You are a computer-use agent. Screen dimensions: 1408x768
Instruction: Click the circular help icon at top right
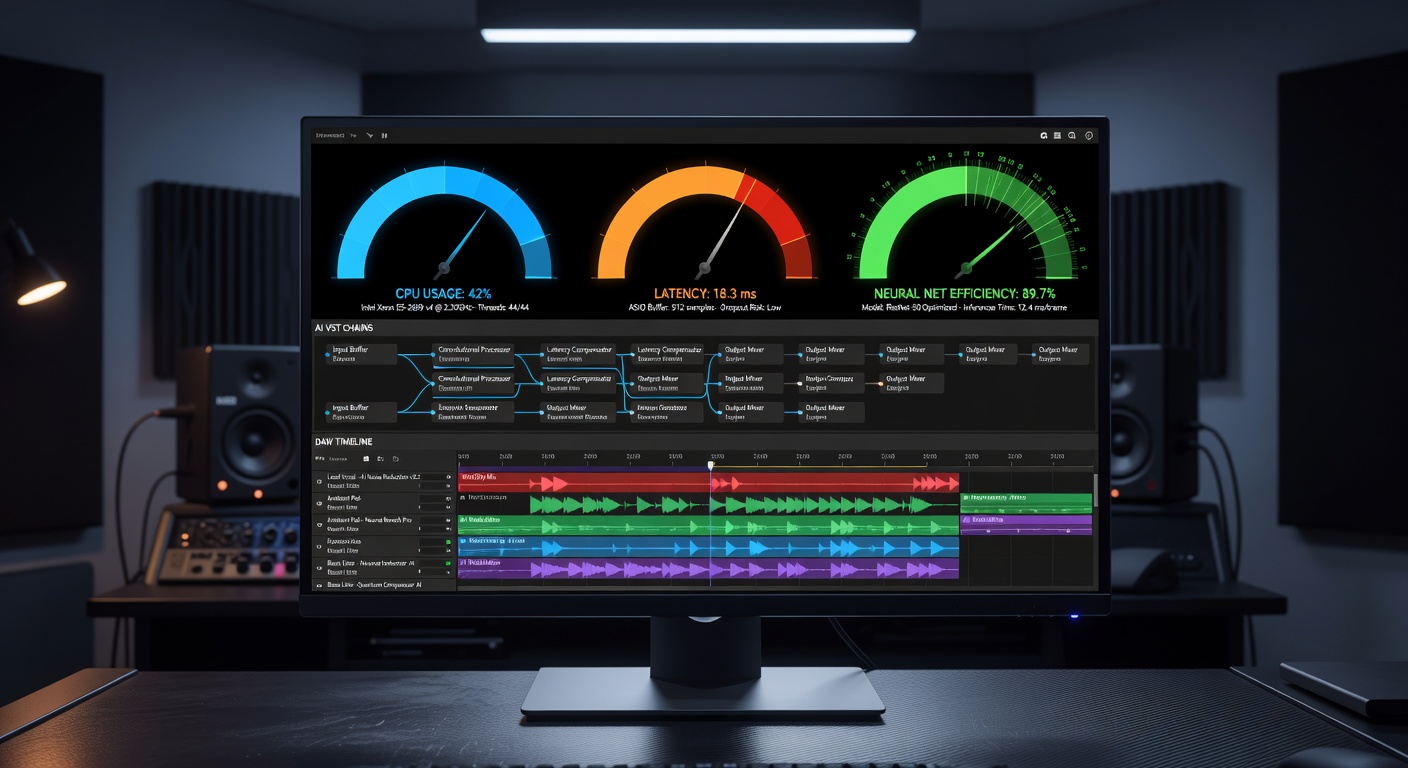(x=1089, y=136)
